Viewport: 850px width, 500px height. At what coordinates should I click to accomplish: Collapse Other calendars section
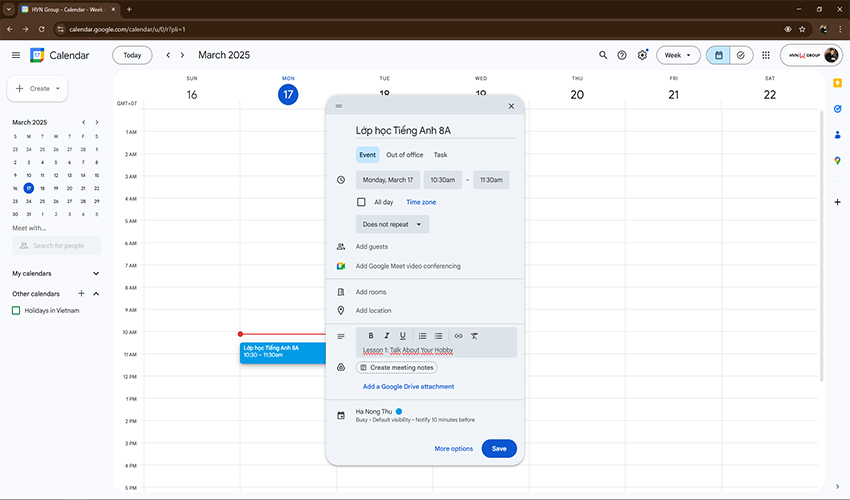96,293
